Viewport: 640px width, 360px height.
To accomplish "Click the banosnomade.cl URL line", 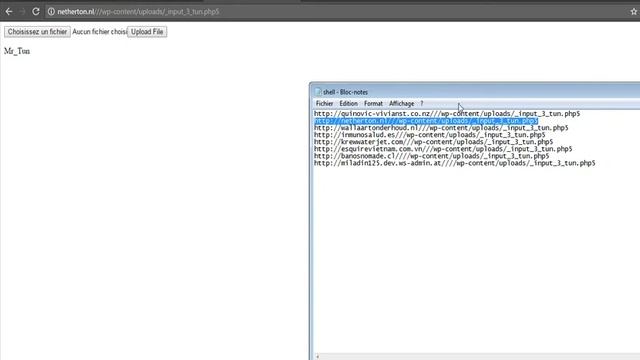I will pyautogui.click(x=431, y=156).
